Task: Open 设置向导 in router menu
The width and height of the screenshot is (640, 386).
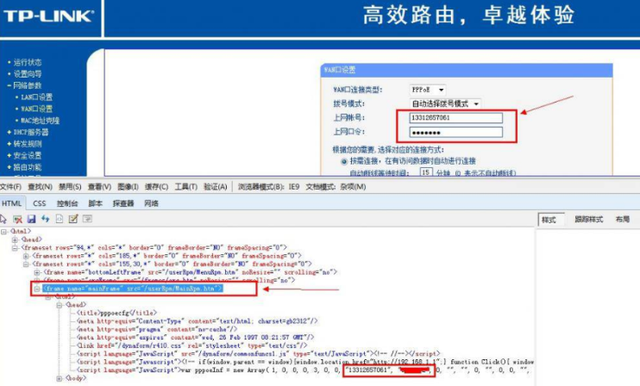Action: coord(27,74)
